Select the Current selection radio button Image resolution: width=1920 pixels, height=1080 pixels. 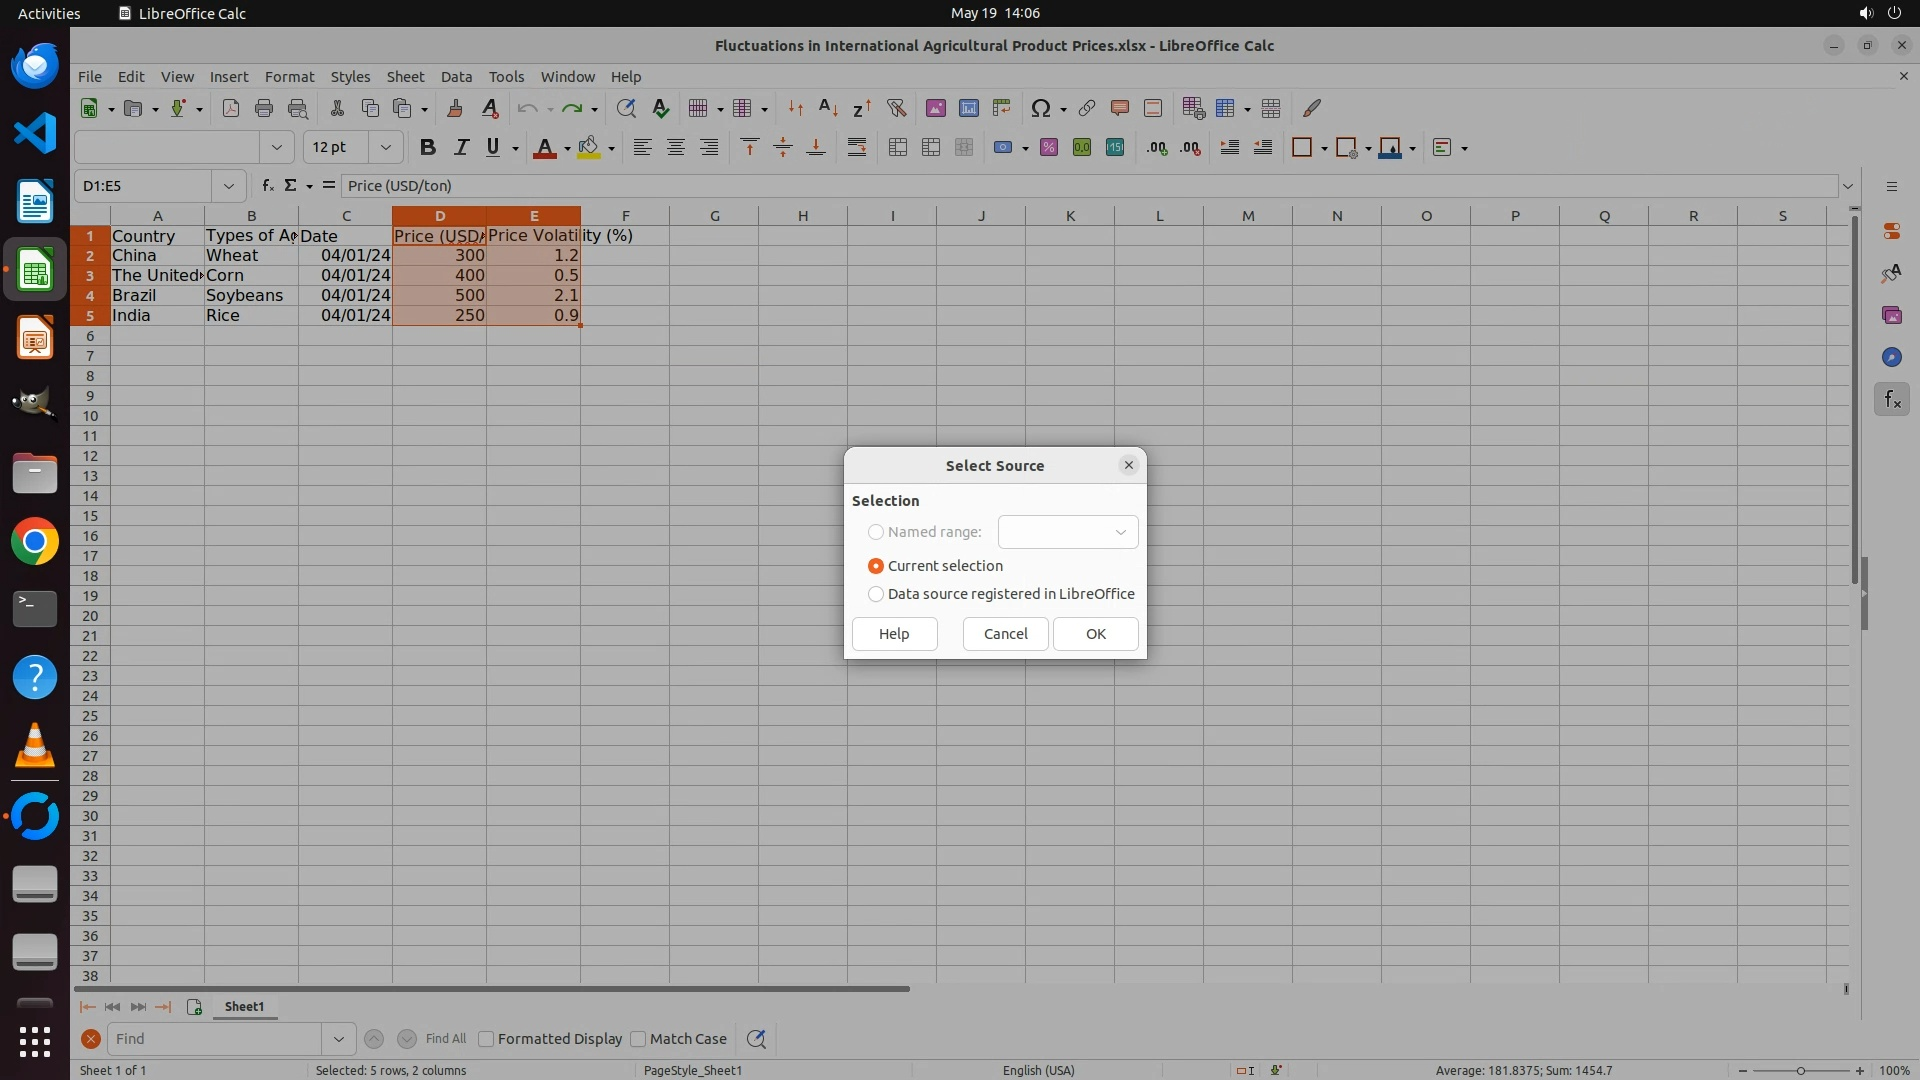click(876, 566)
